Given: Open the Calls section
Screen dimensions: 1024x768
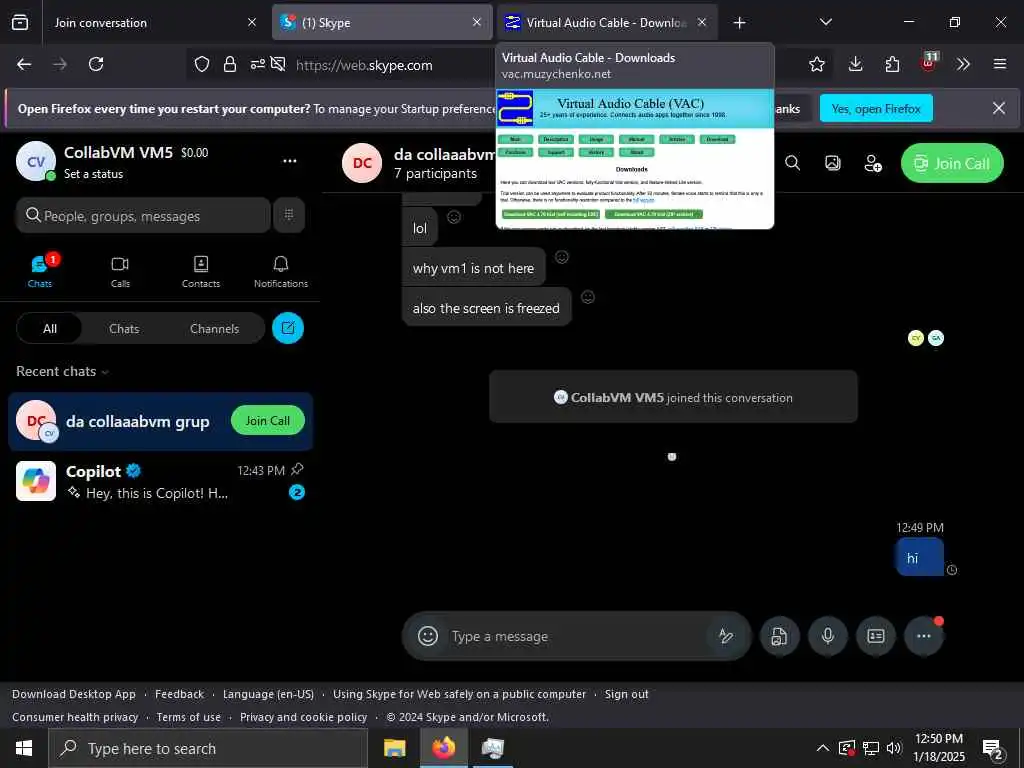Looking at the screenshot, I should click(120, 271).
